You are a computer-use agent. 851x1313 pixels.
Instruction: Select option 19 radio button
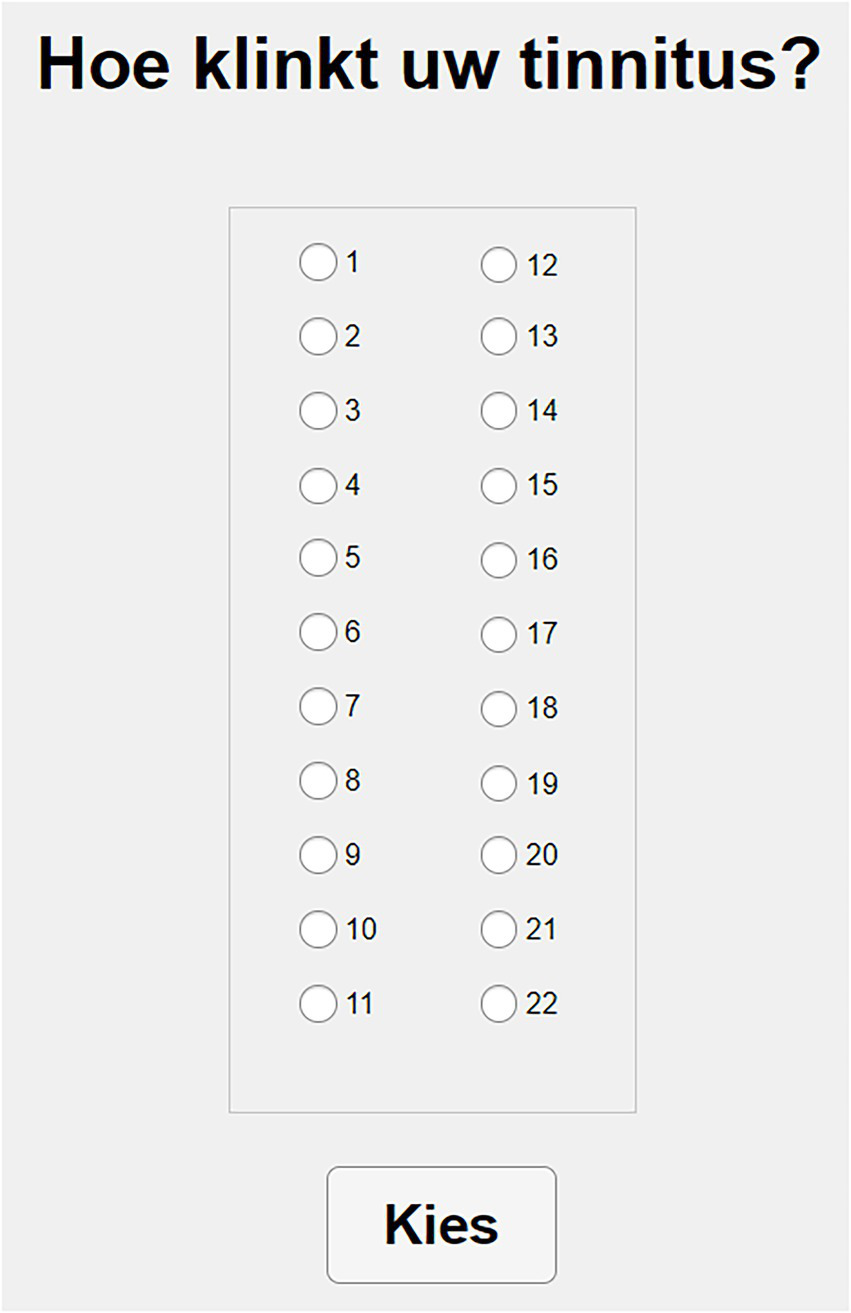coord(498,783)
